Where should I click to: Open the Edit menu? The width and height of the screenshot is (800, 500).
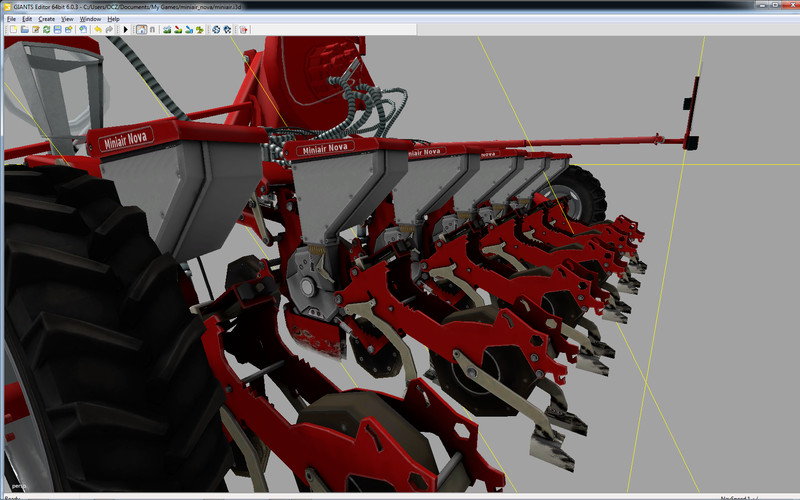[x=27, y=19]
